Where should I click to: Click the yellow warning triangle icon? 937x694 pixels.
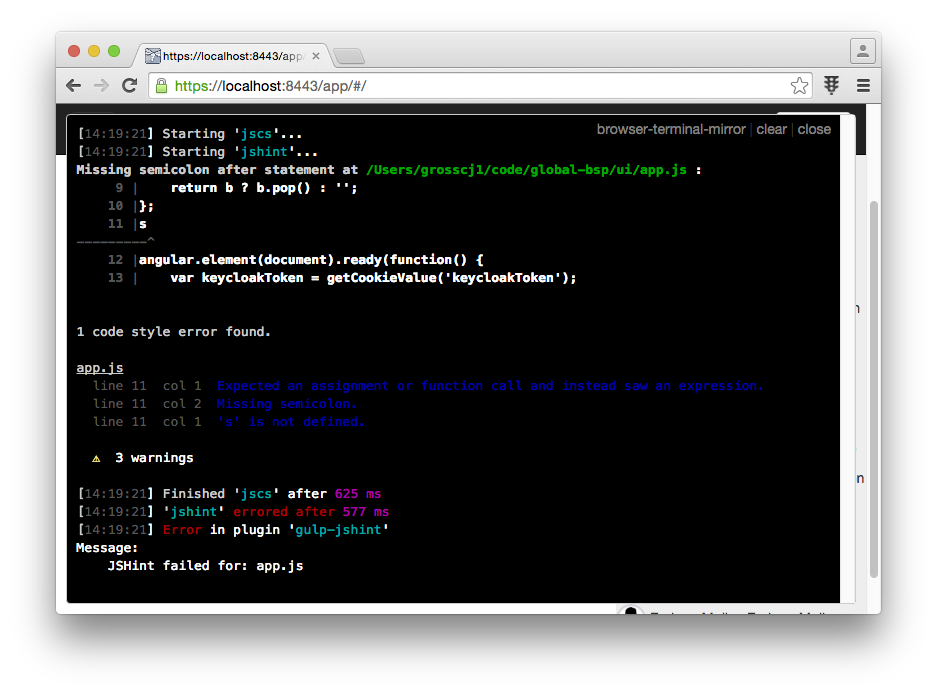(x=96, y=458)
